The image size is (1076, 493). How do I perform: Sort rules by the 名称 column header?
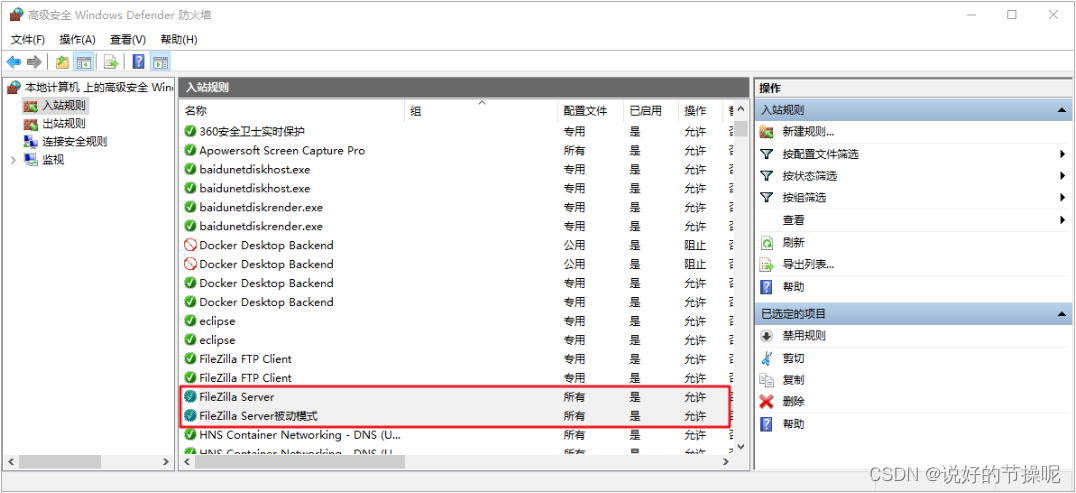coord(292,111)
